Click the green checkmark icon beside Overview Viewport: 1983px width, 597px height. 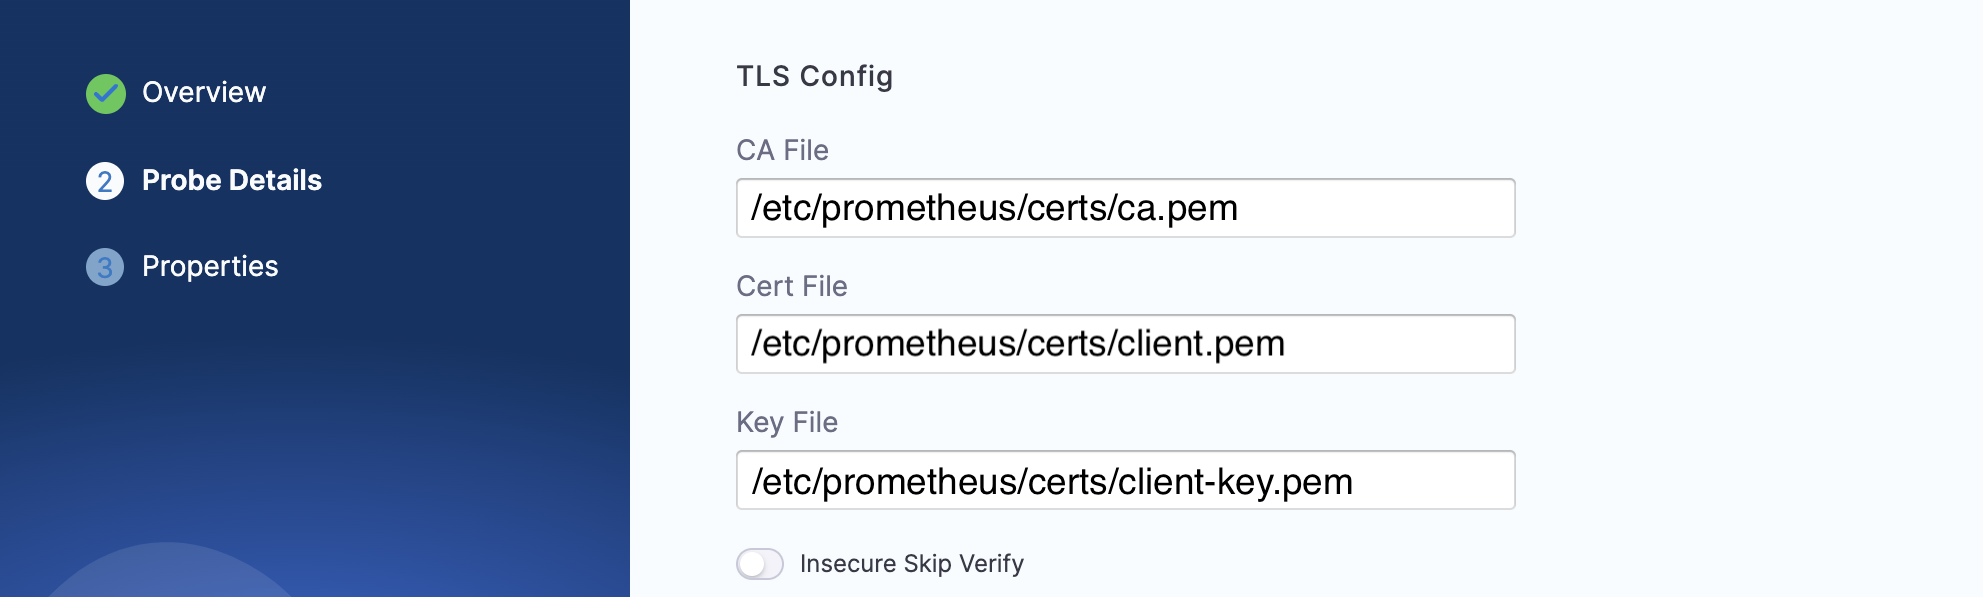tap(106, 94)
